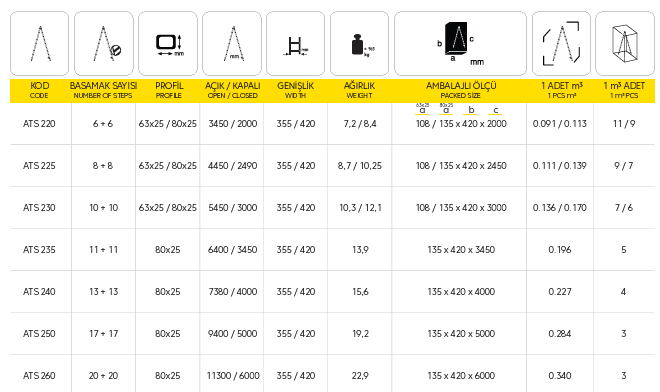Click the rectangular profile dimension icon
Viewport: 660px width, 392px height.
(168, 43)
